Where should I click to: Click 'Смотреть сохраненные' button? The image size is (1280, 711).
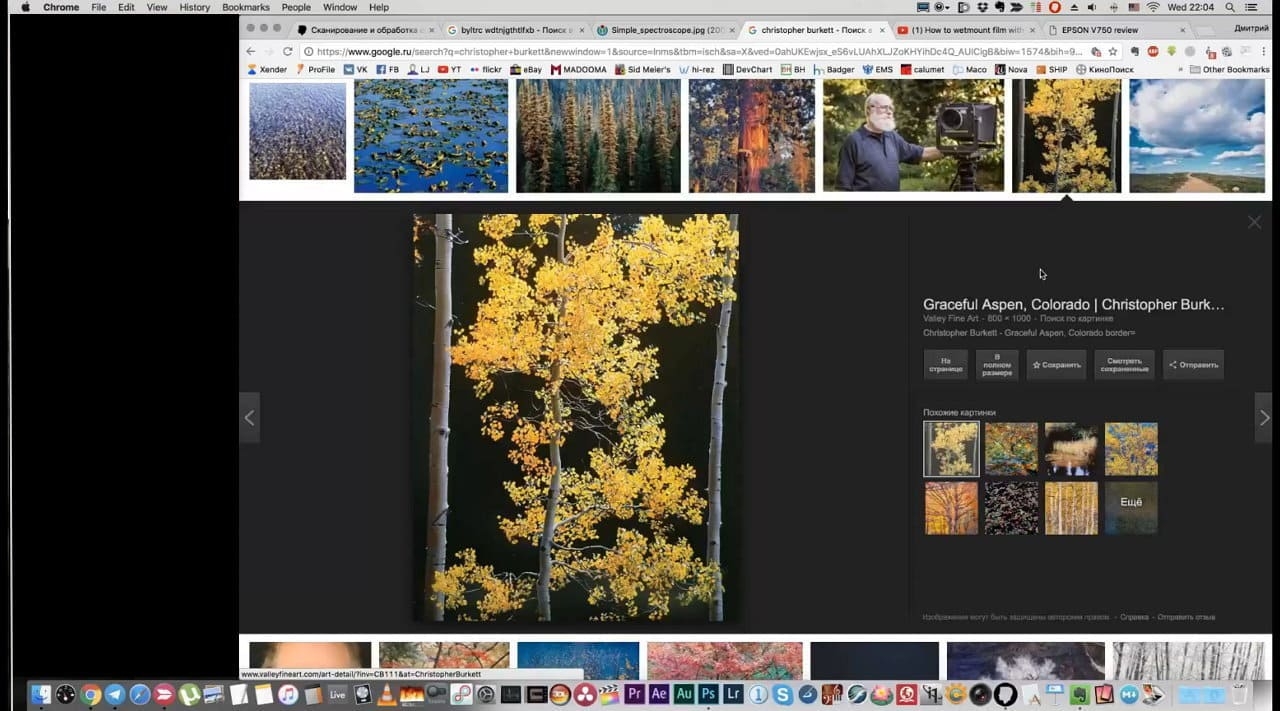1125,365
